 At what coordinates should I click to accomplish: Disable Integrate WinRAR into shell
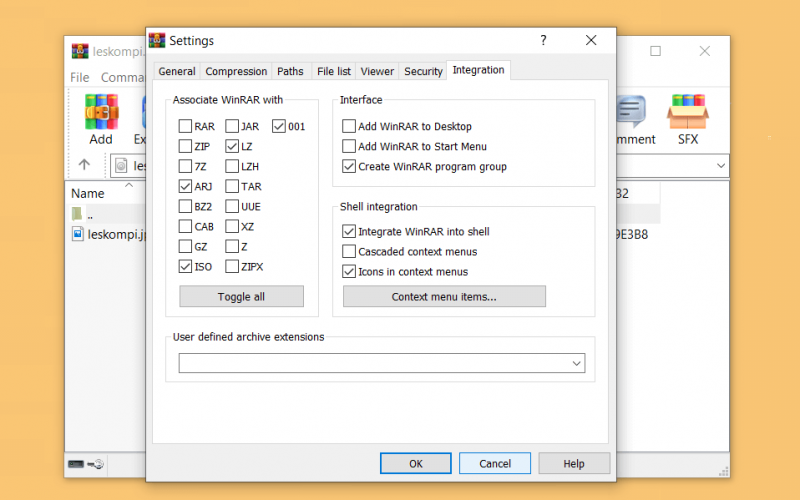coord(349,232)
